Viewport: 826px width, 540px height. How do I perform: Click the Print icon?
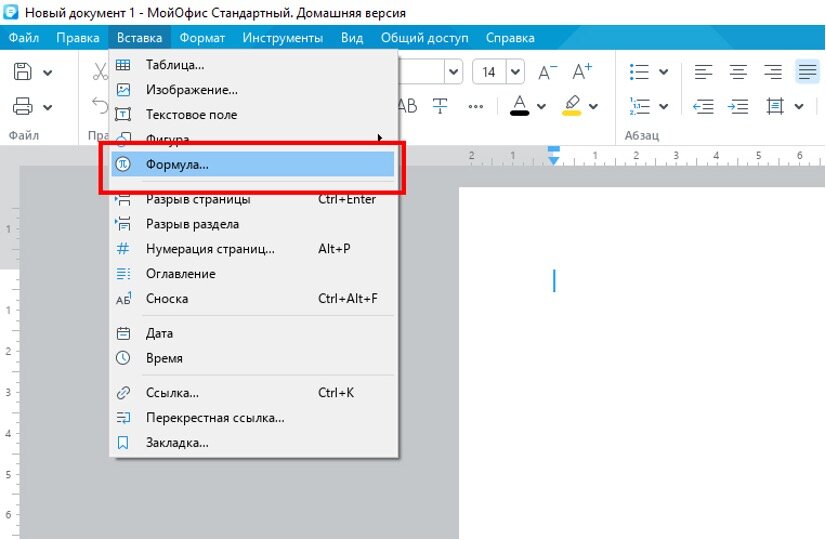pos(23,106)
